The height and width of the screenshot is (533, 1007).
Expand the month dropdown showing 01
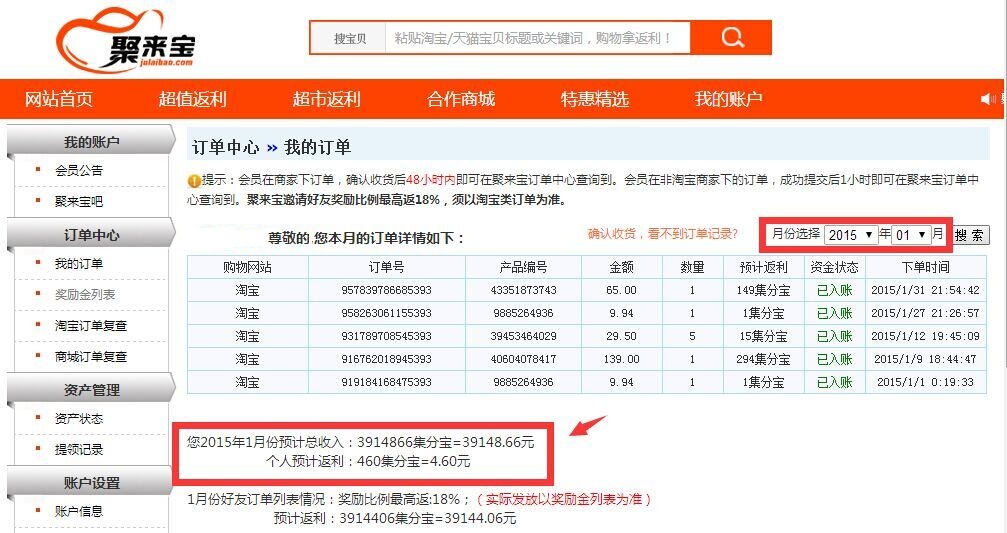click(912, 235)
